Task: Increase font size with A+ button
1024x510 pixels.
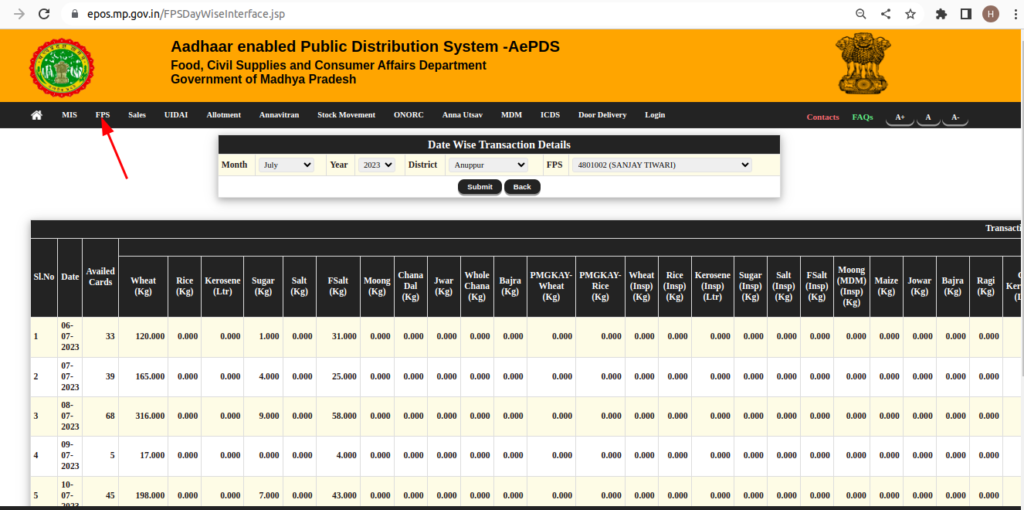Action: point(900,118)
